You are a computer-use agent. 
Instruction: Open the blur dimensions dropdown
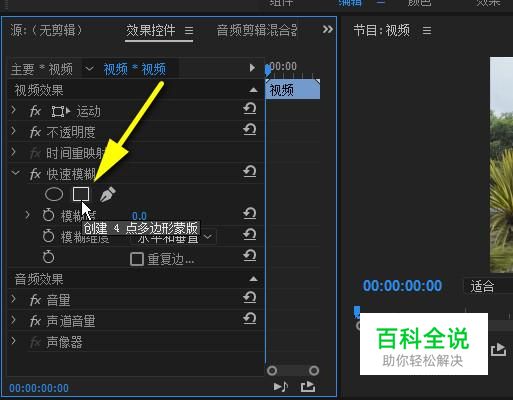173,237
